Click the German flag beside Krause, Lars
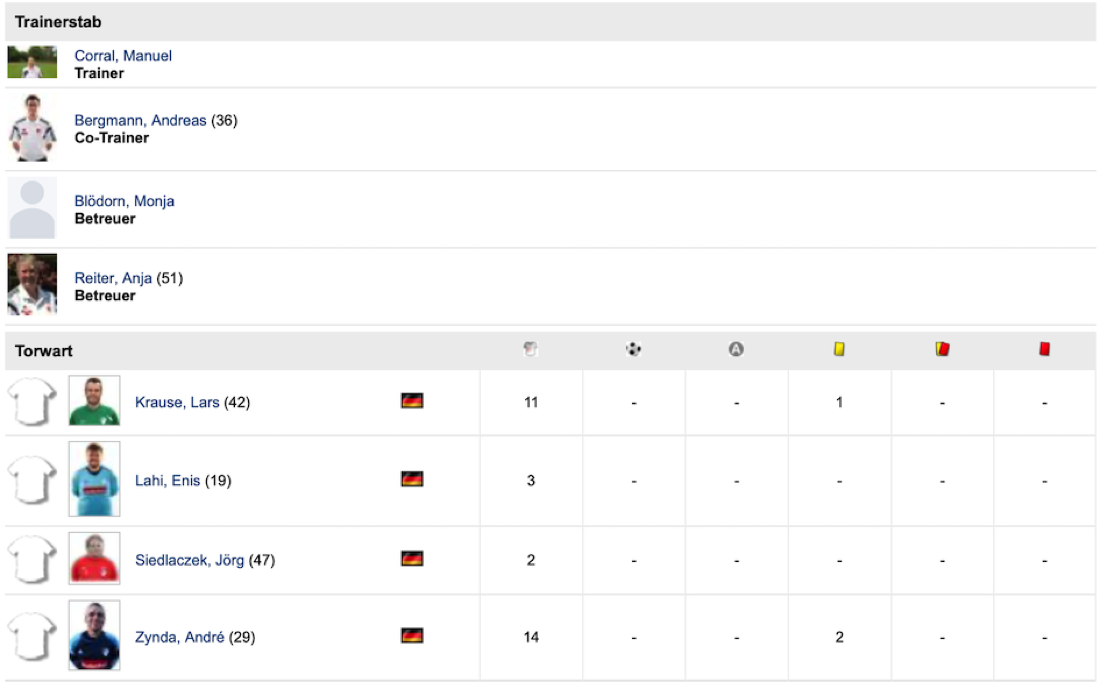Viewport: 1100px width, 682px height. [412, 401]
